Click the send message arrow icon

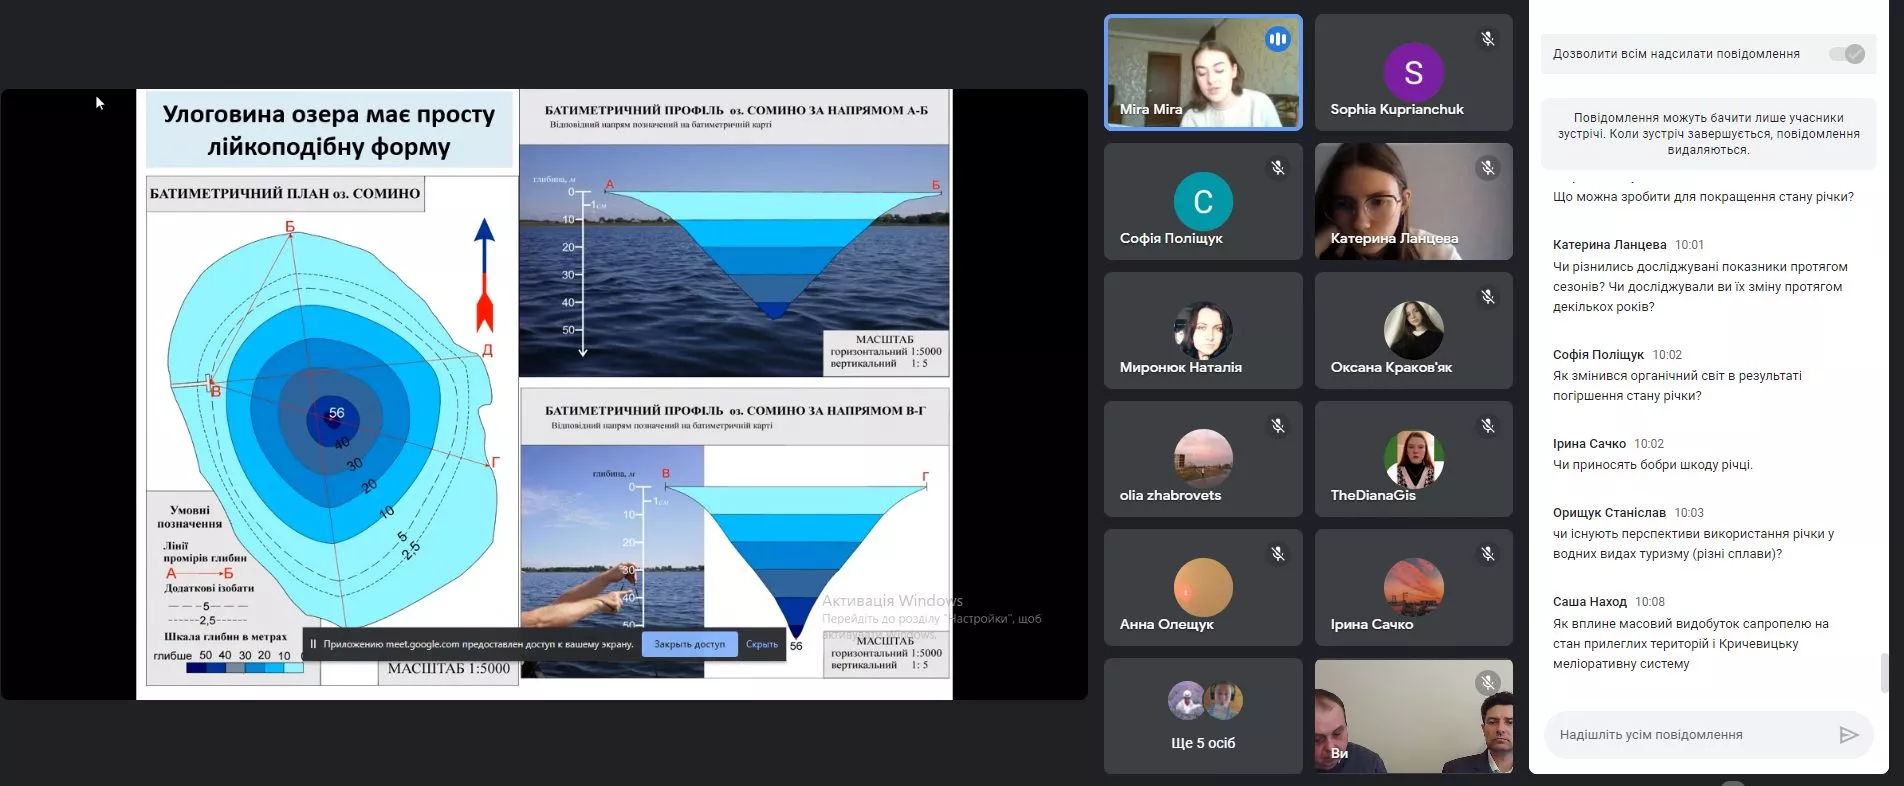[1849, 735]
